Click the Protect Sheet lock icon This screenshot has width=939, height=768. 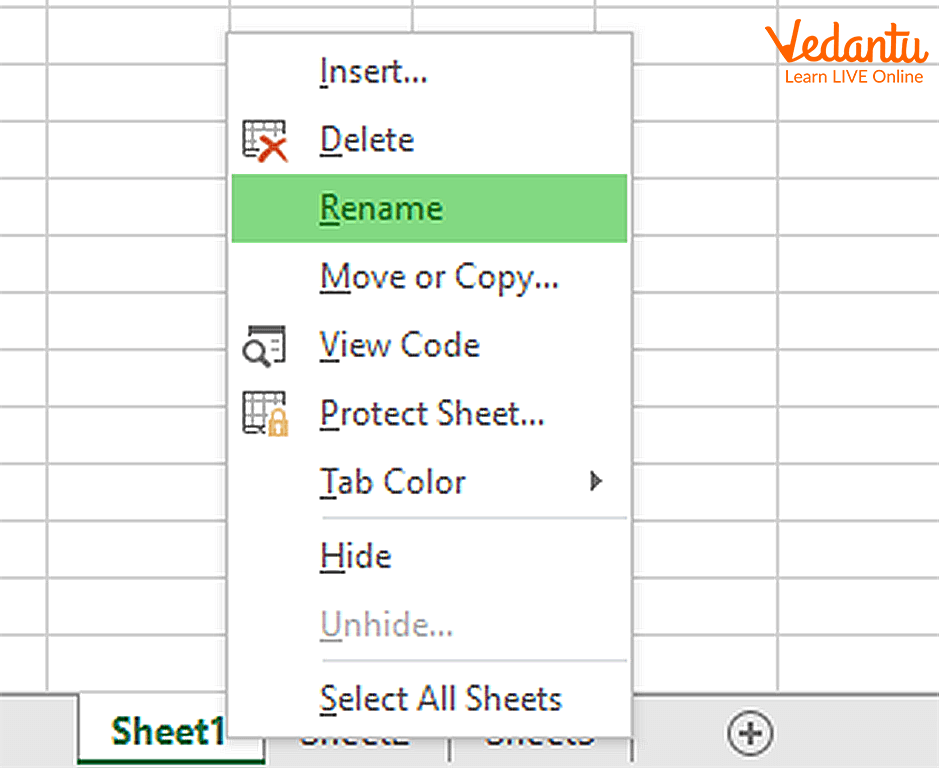click(x=265, y=414)
